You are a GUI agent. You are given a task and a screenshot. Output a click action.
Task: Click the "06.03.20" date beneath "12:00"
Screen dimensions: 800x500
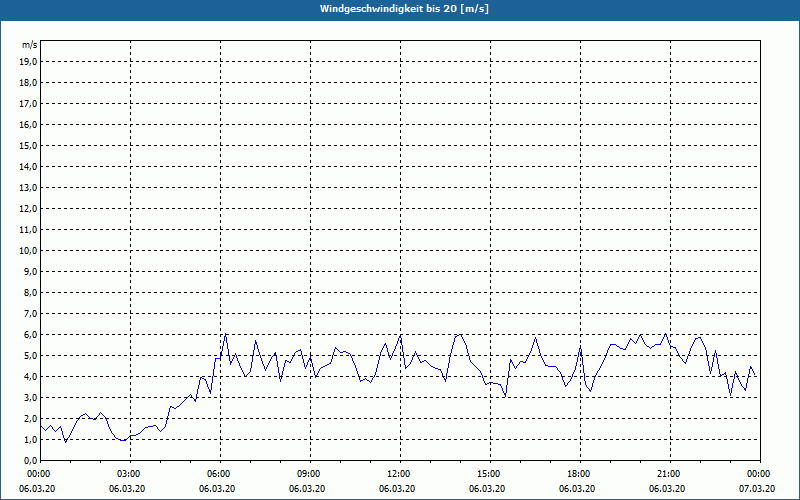pyautogui.click(x=397, y=489)
